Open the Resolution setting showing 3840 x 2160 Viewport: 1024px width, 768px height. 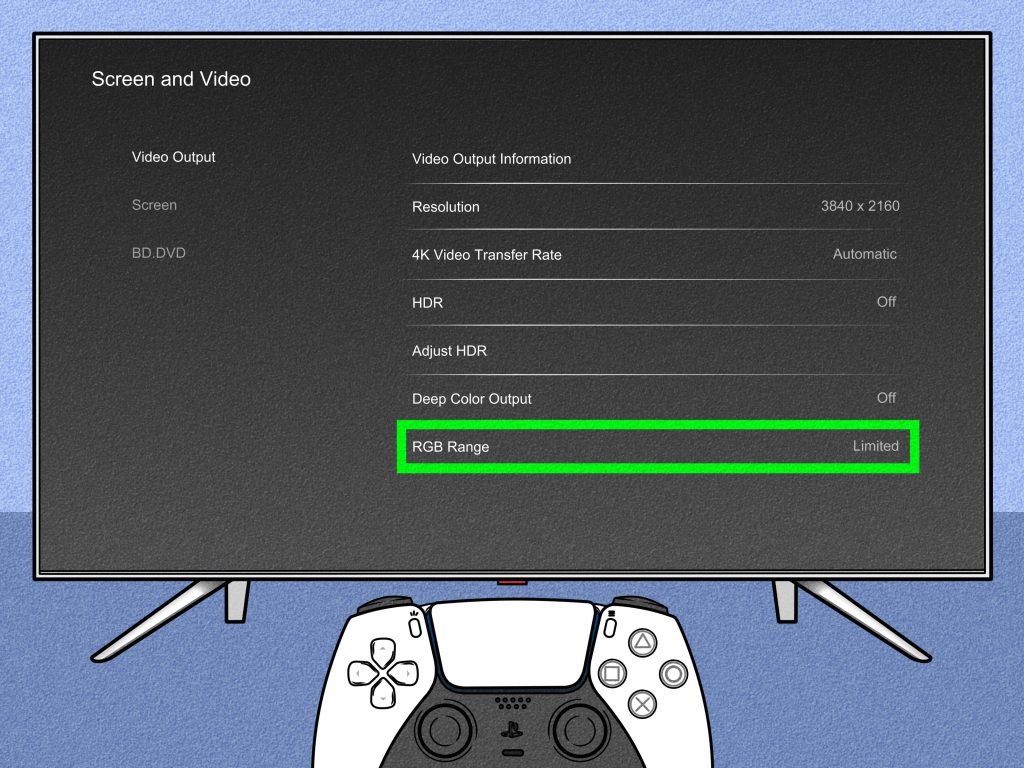pyautogui.click(x=654, y=207)
